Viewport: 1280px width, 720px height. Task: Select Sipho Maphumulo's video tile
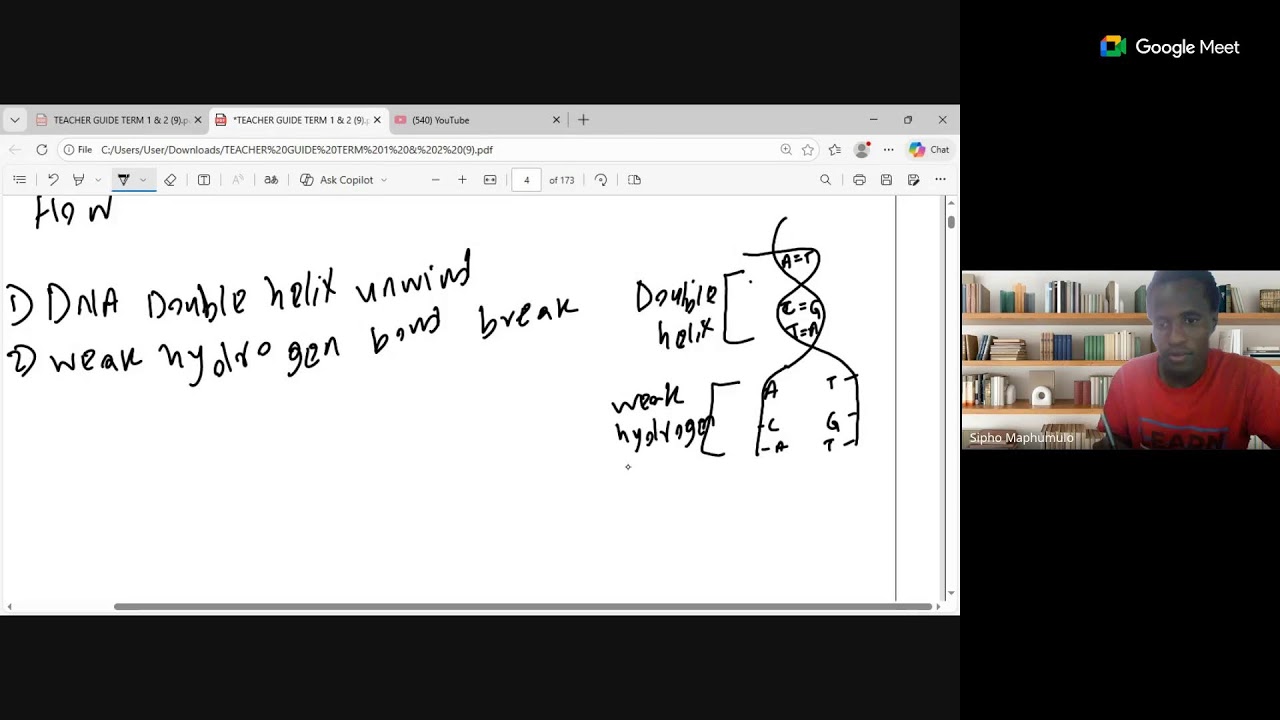[1120, 360]
